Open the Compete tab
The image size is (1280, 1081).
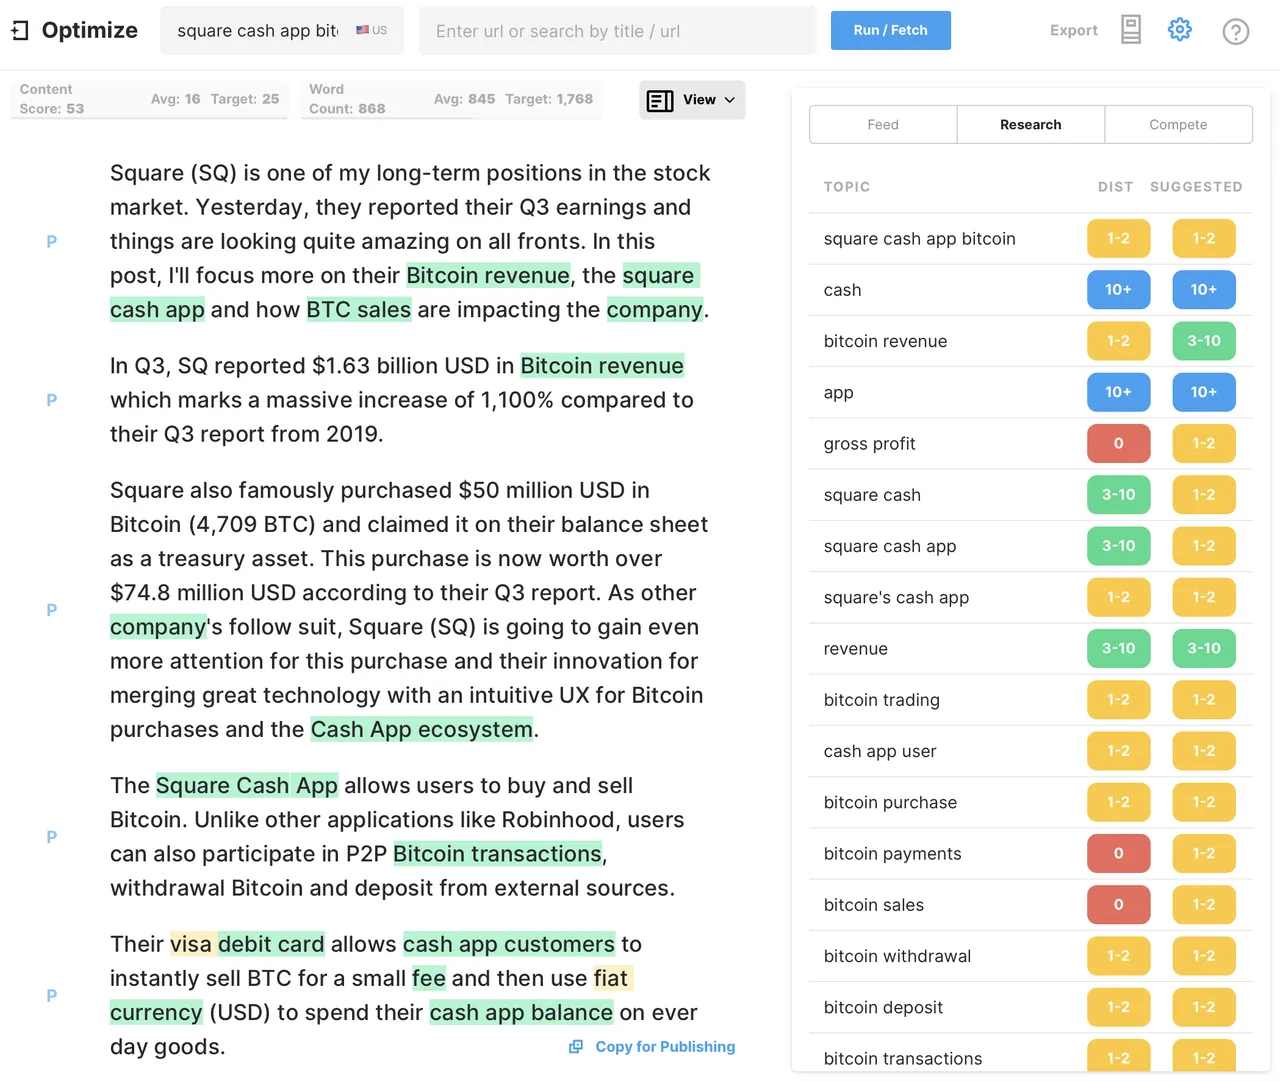(x=1178, y=124)
